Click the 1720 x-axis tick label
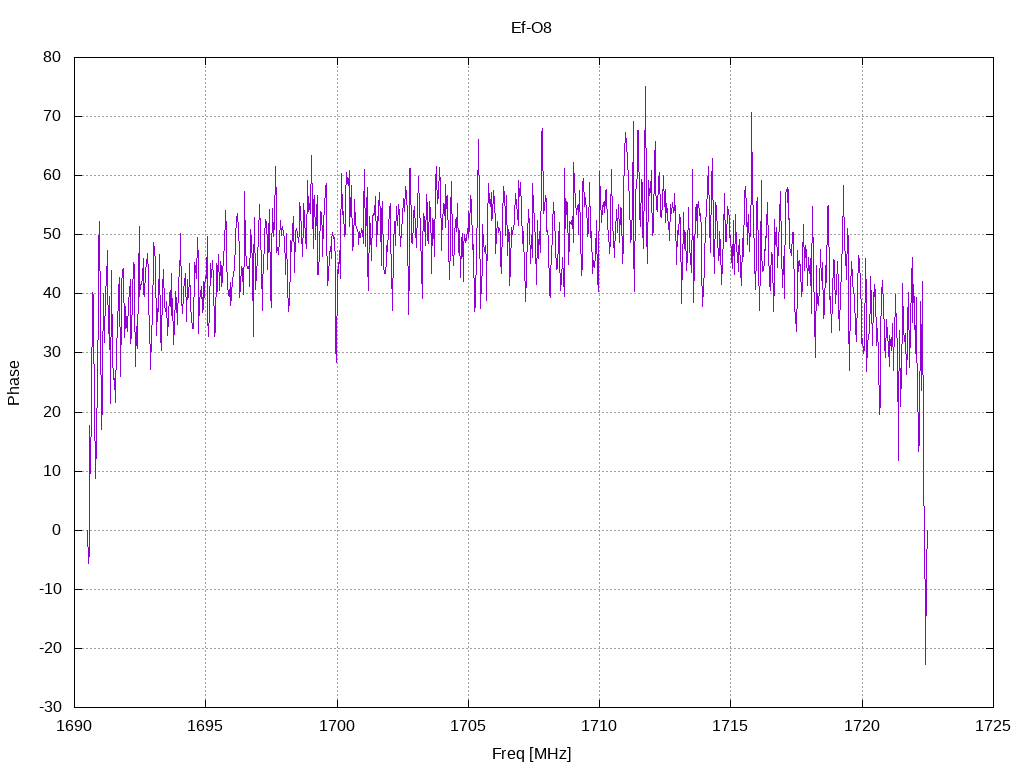Viewport: 1024px width, 768px height. 862,726
